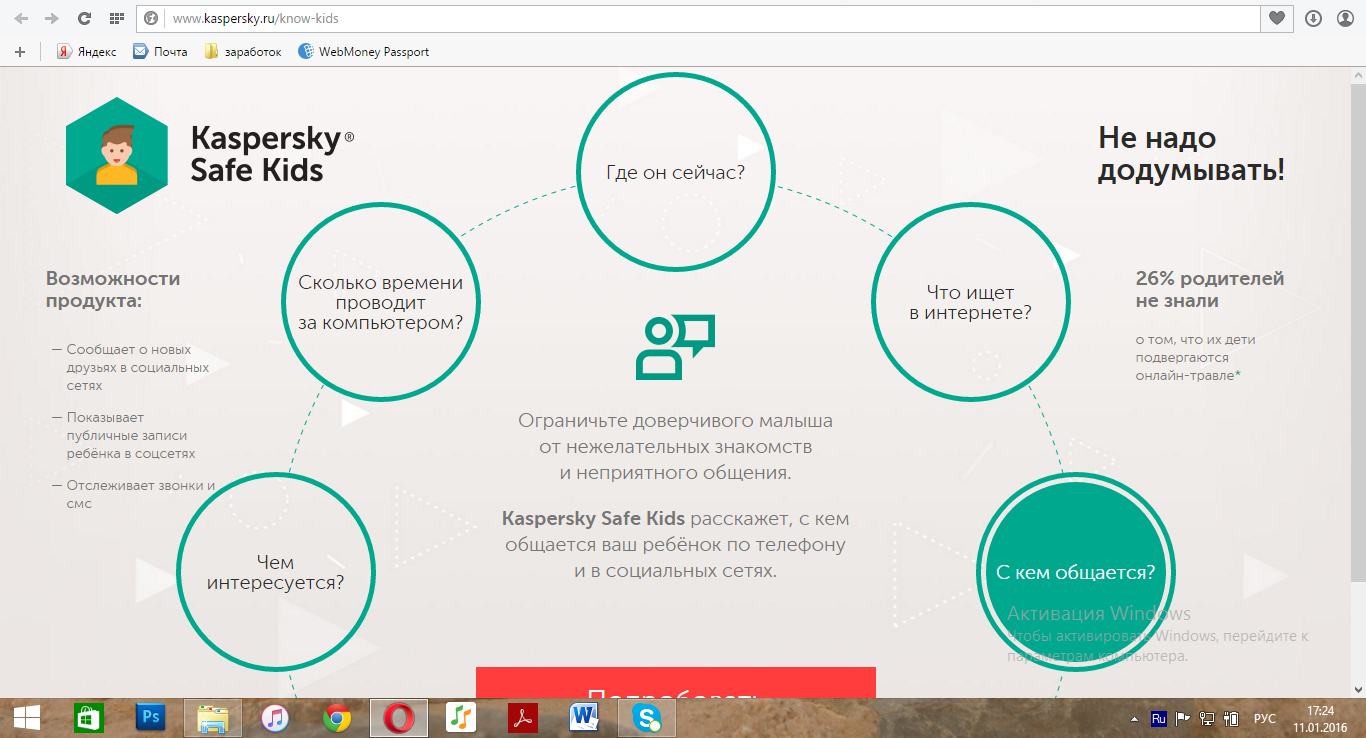Open the WebMoney Passport bookmark
Image resolution: width=1366 pixels, height=738 pixels.
(x=364, y=51)
